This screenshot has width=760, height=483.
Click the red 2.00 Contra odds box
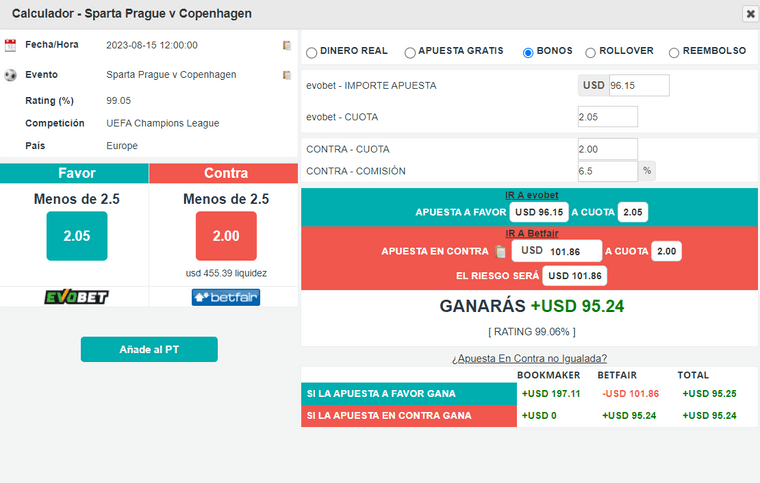pyautogui.click(x=226, y=236)
